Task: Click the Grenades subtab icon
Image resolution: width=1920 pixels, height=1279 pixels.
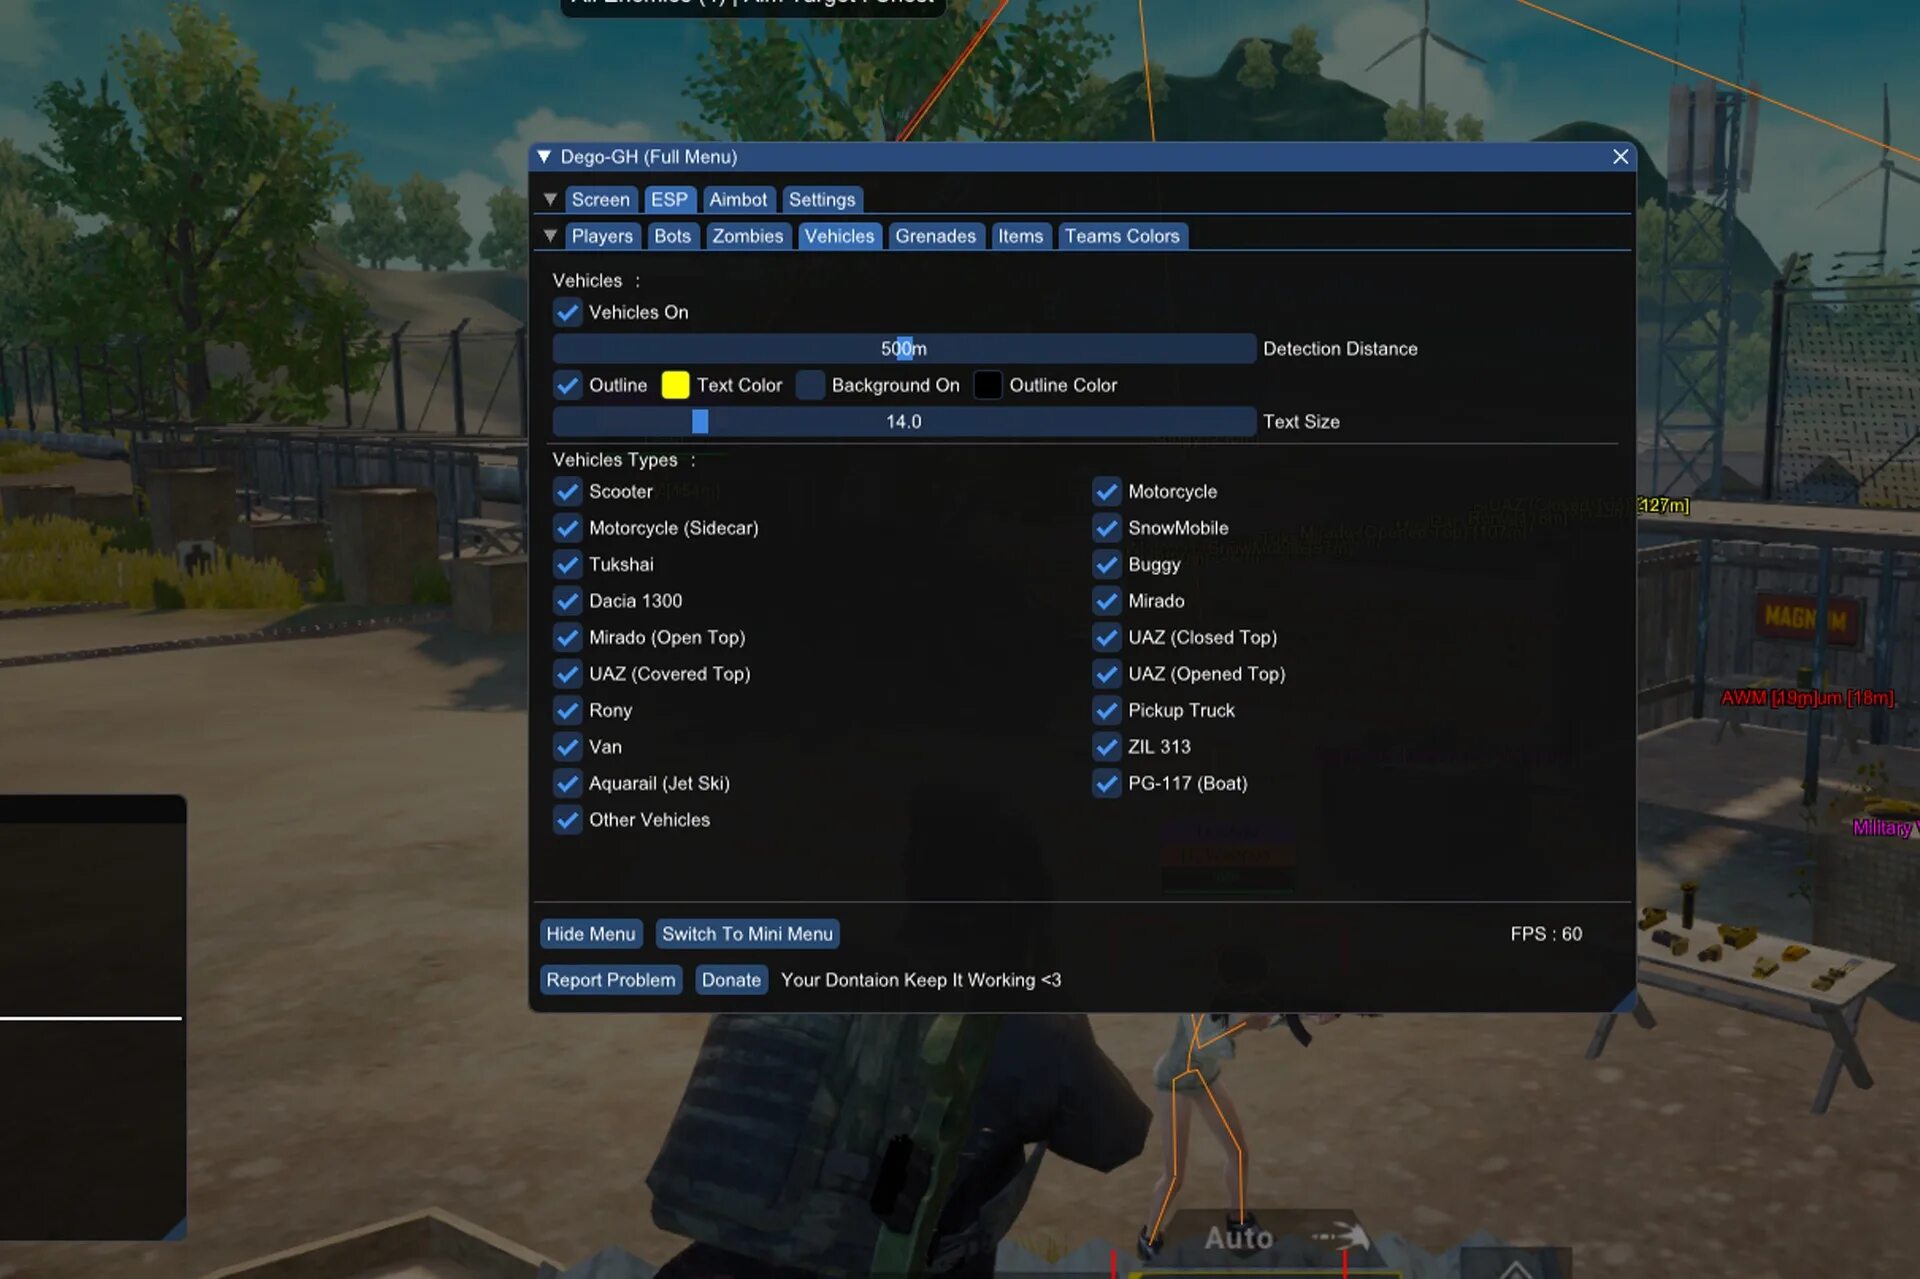Action: pyautogui.click(x=935, y=236)
